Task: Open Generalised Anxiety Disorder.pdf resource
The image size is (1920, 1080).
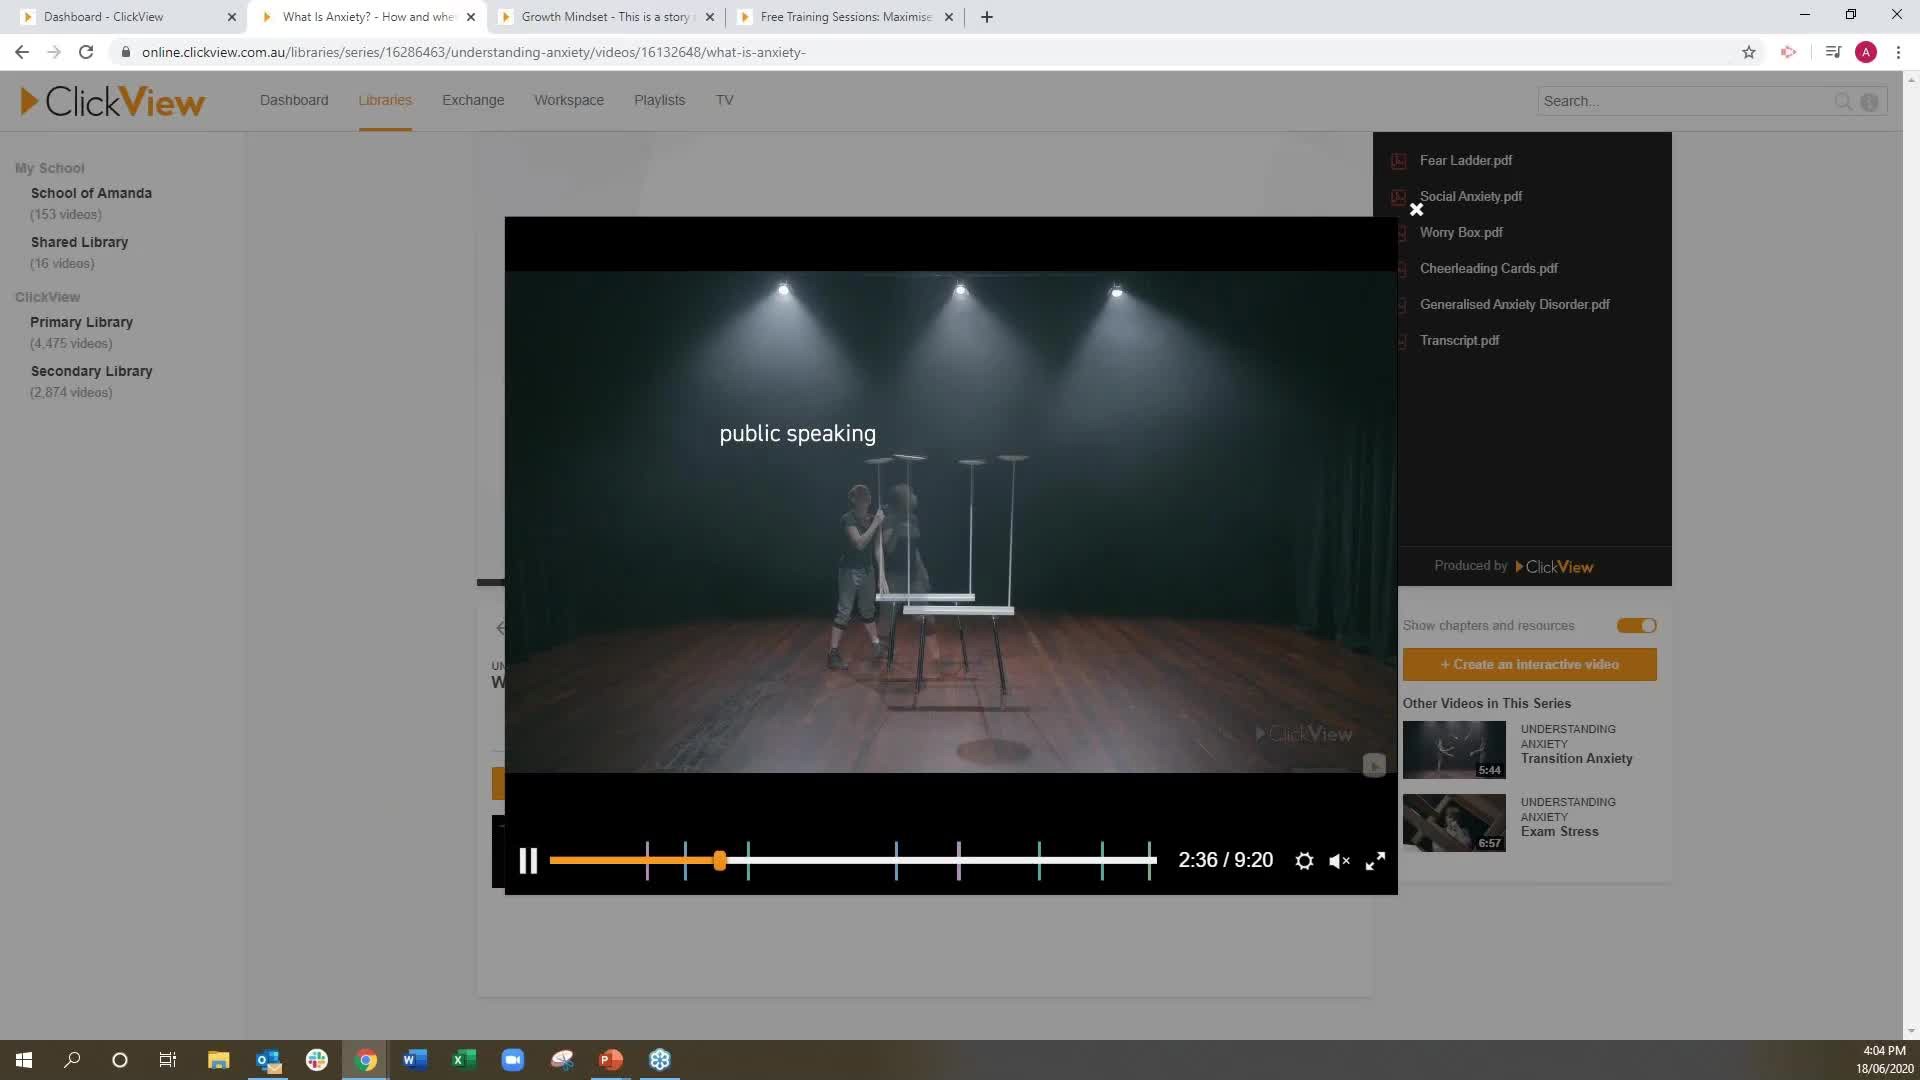Action: (1514, 304)
